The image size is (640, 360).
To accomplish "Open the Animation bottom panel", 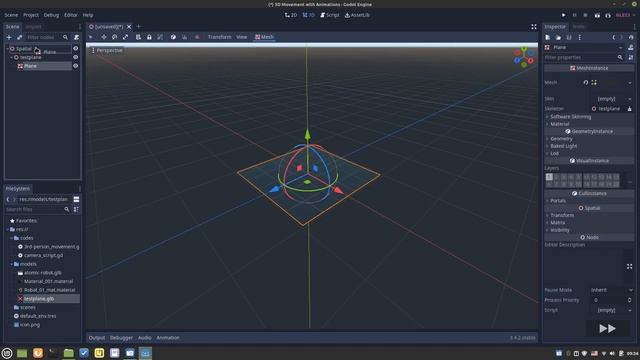I will coord(168,338).
